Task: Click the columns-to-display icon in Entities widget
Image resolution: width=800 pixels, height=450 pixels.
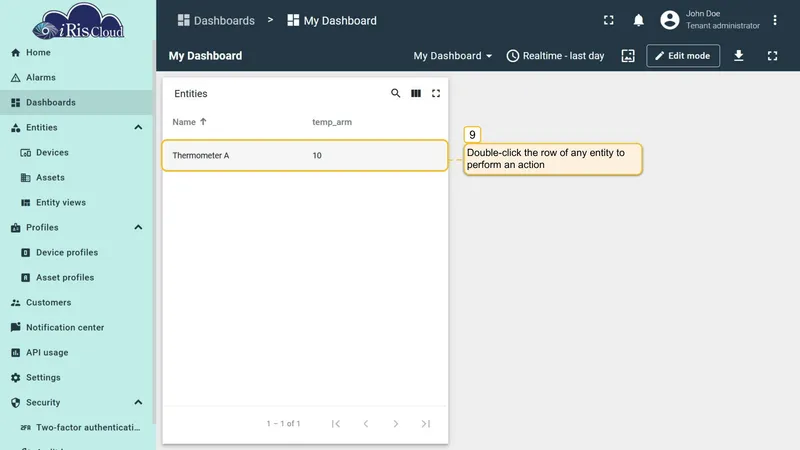Action: point(416,93)
